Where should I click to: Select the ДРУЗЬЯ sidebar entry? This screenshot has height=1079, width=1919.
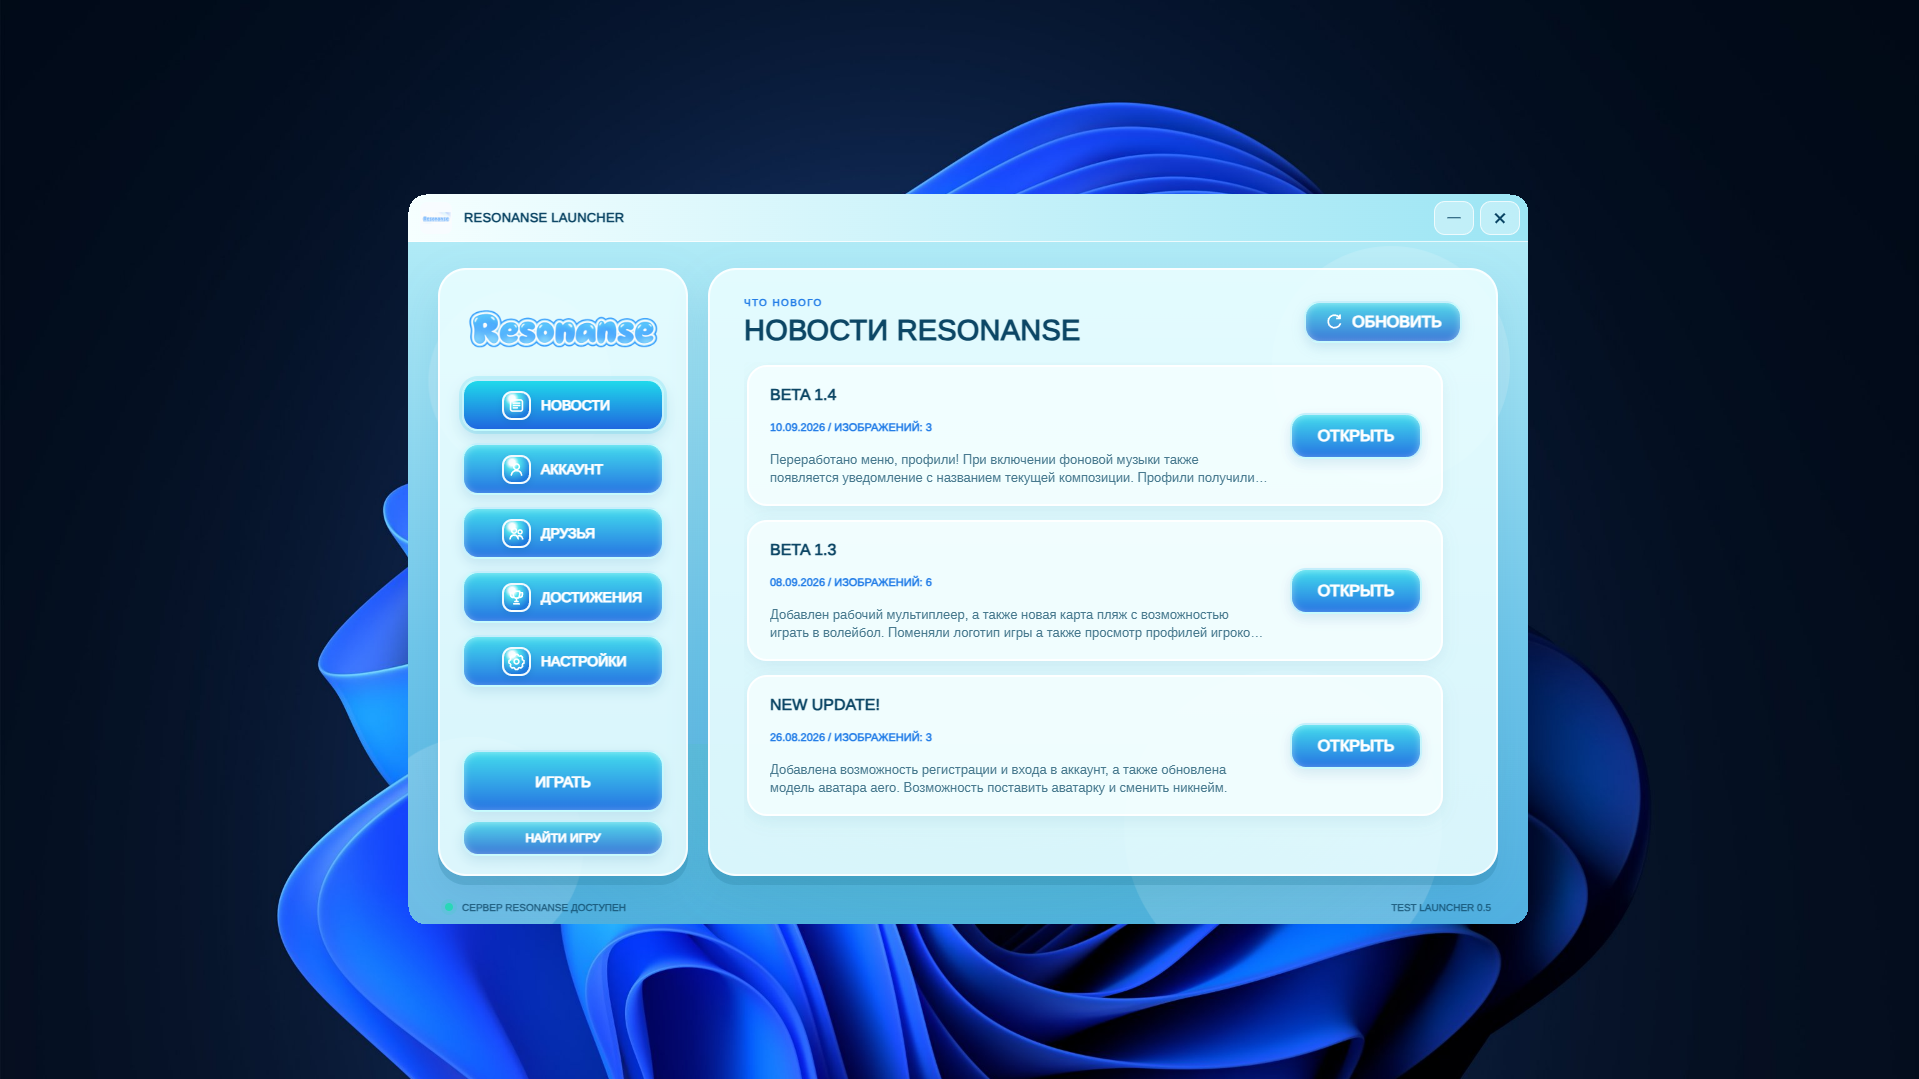pos(563,533)
